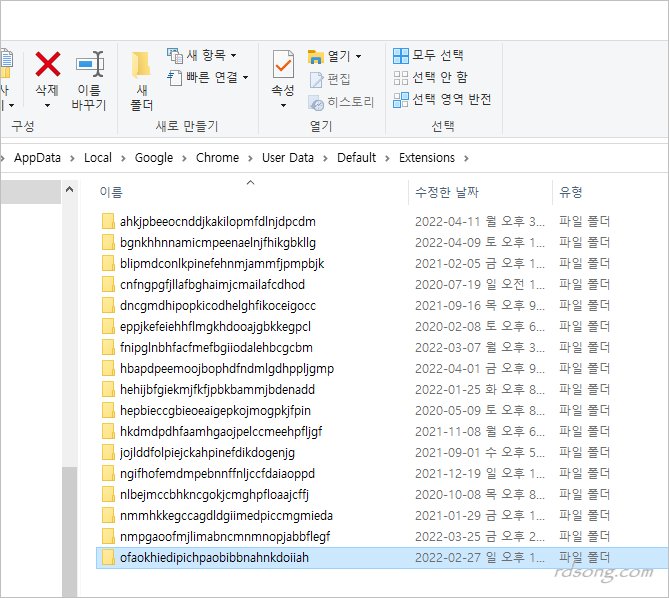669x598 pixels.
Task: Open Properties (속성) checkmark icon
Action: [x=283, y=65]
